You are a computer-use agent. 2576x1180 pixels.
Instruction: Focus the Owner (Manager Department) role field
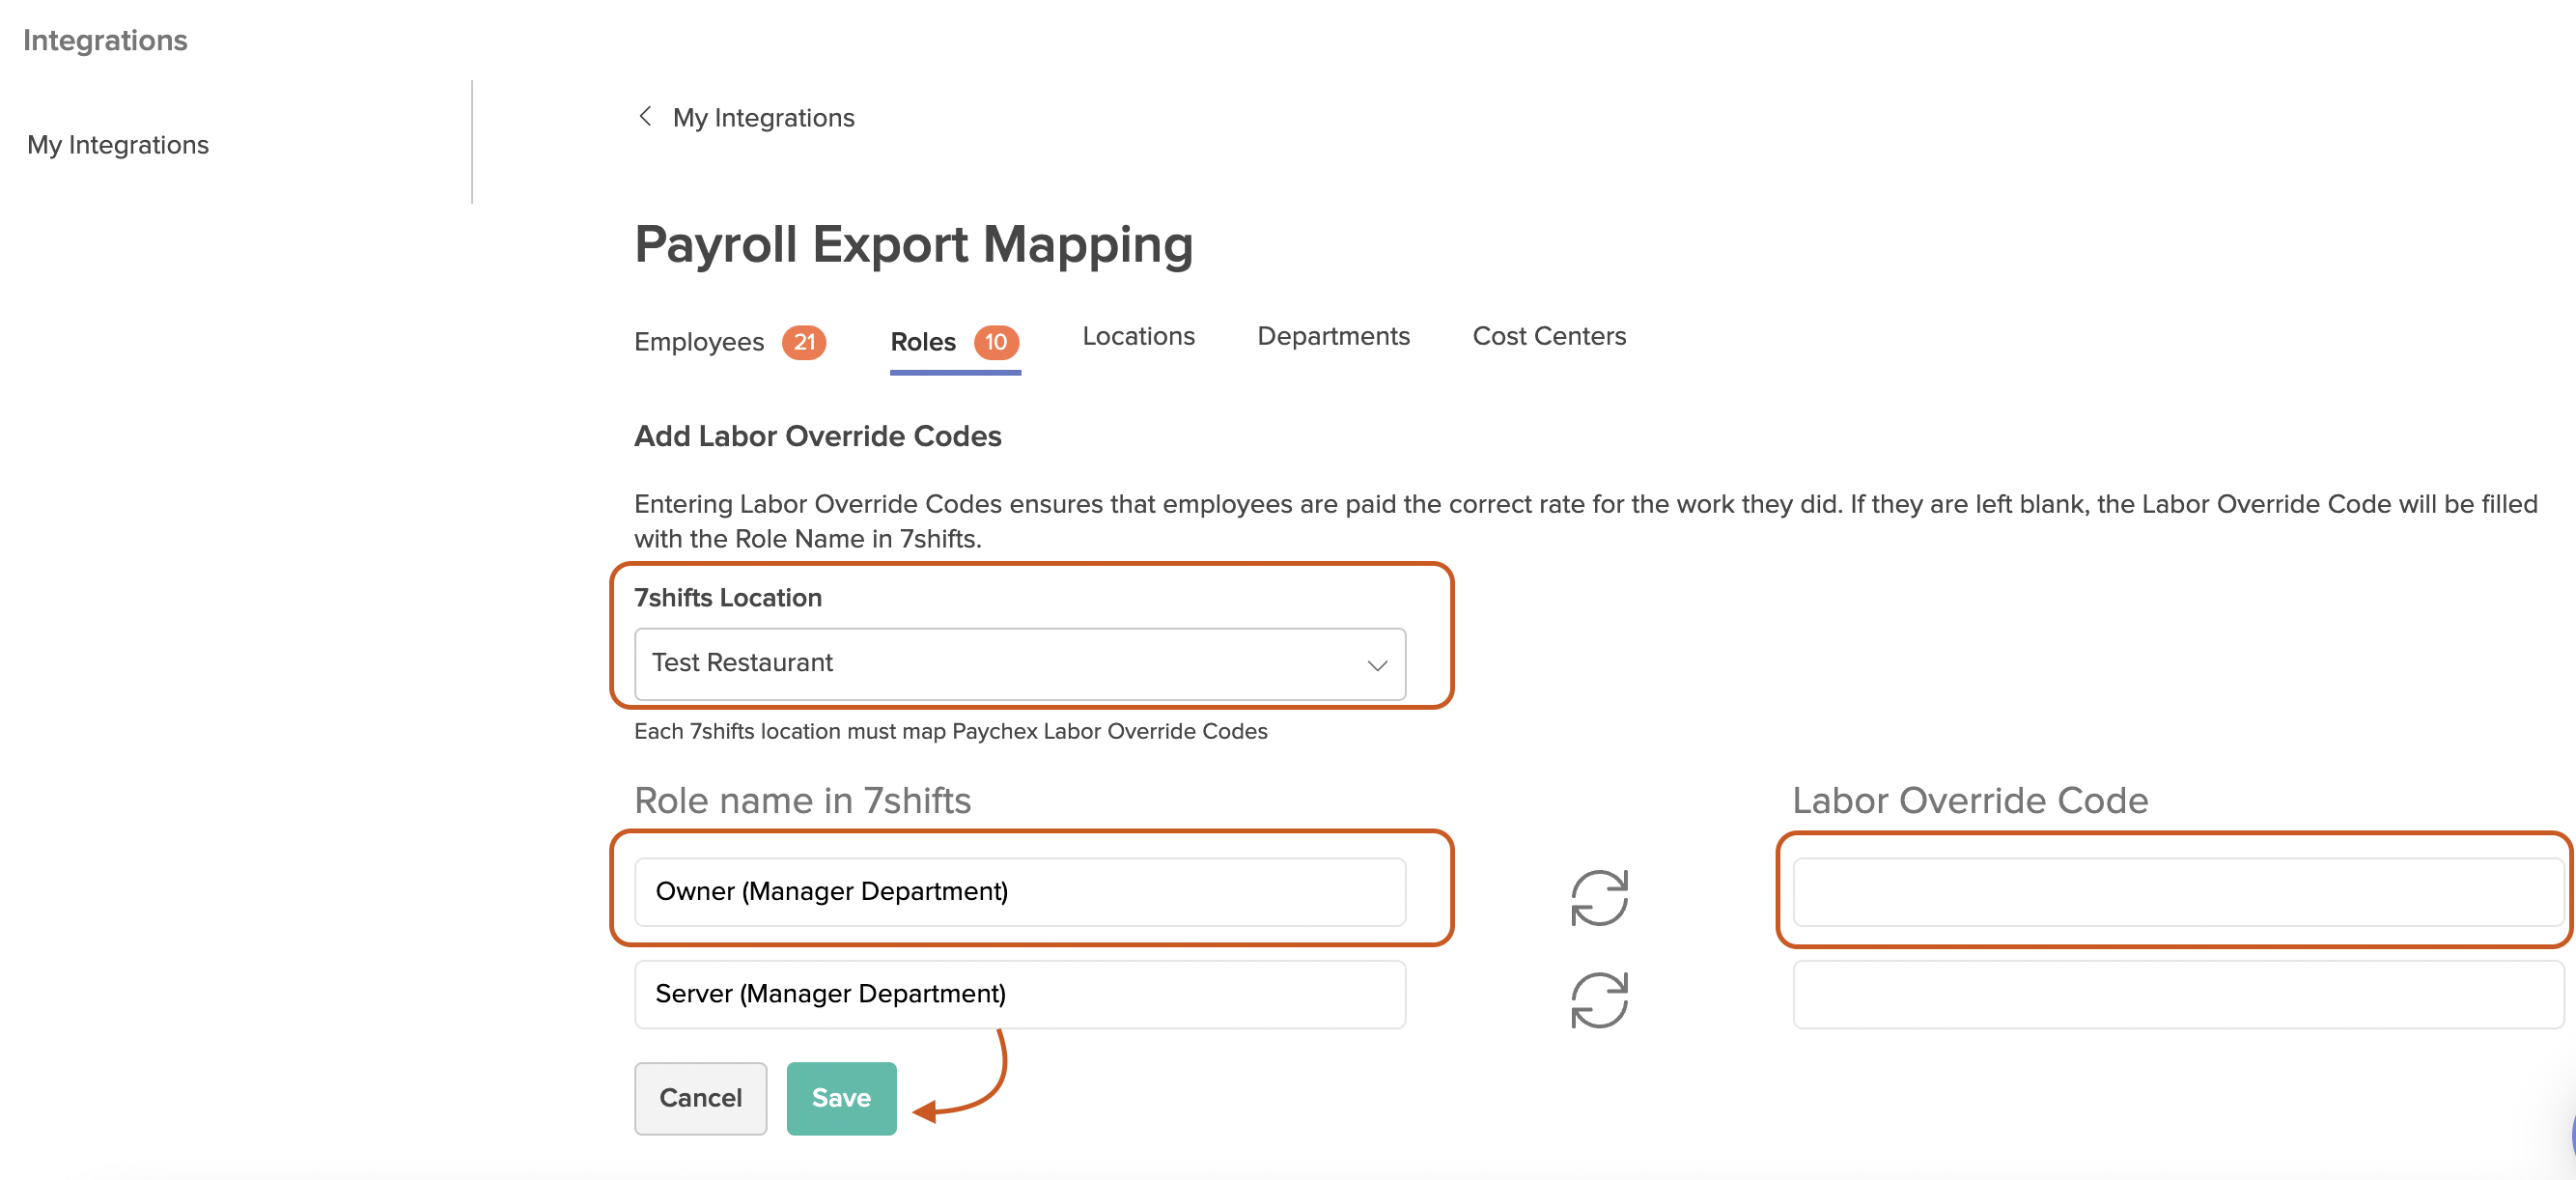pos(1020,891)
